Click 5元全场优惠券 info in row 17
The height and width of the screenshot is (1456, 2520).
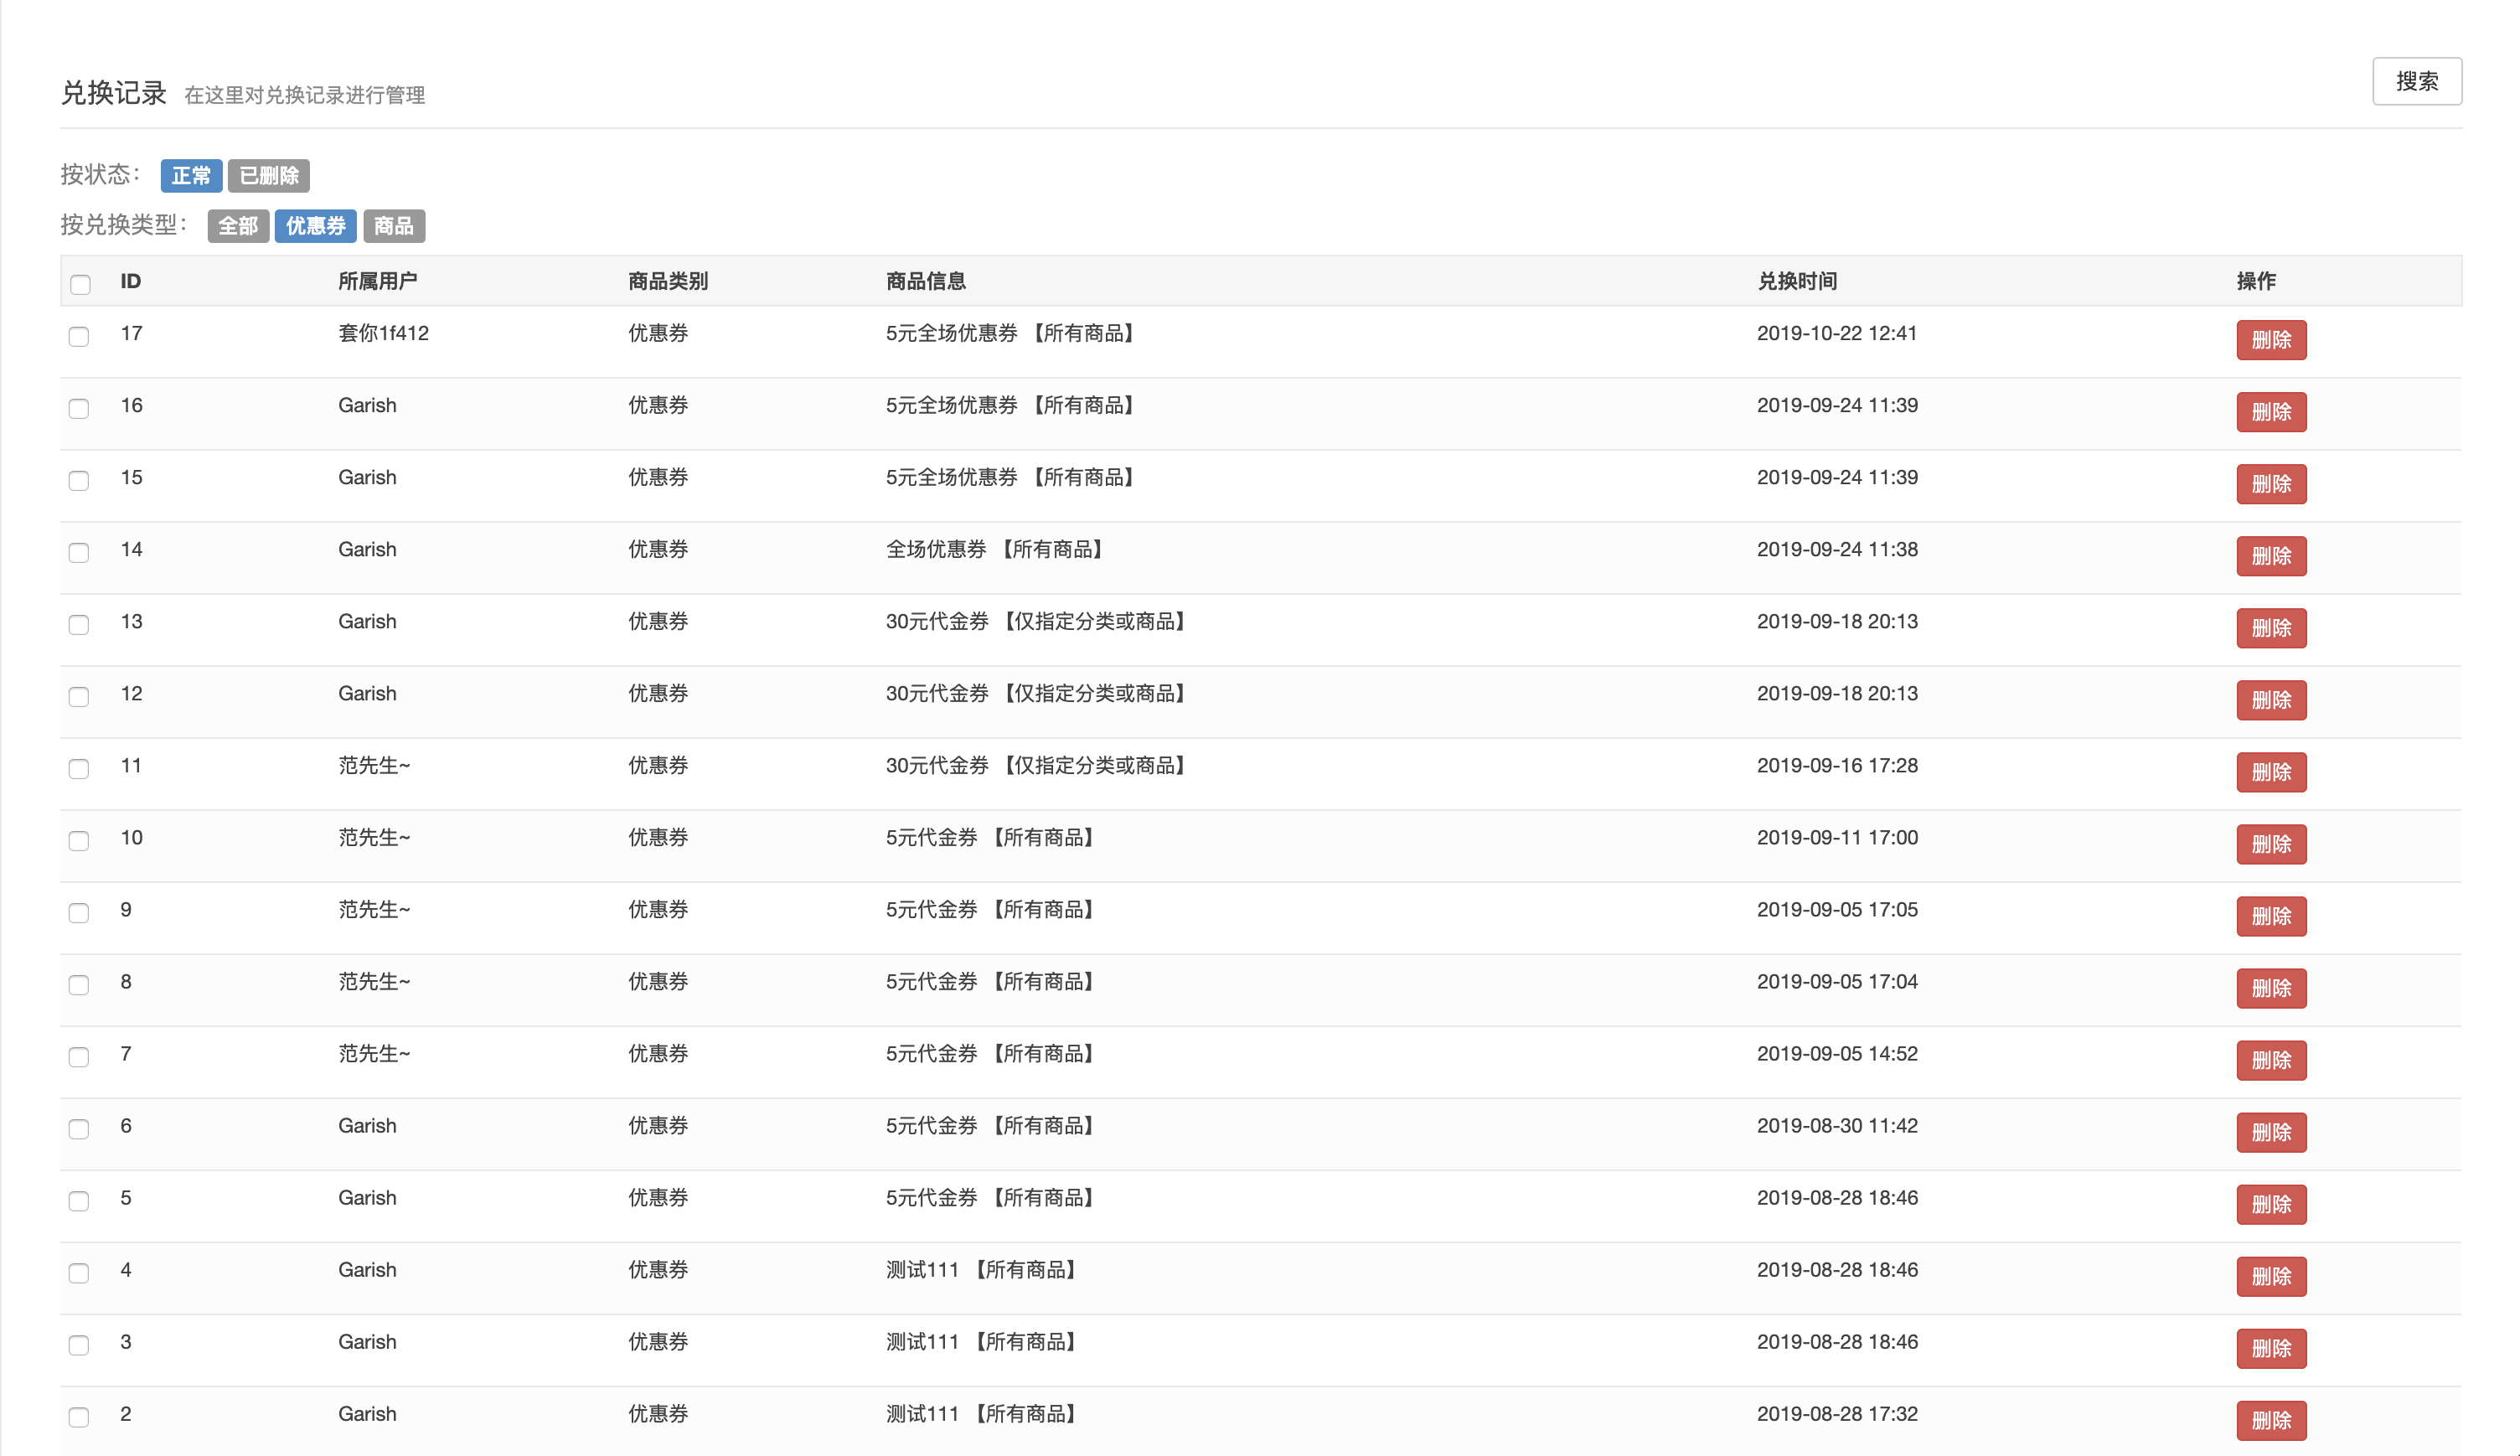coord(1013,333)
